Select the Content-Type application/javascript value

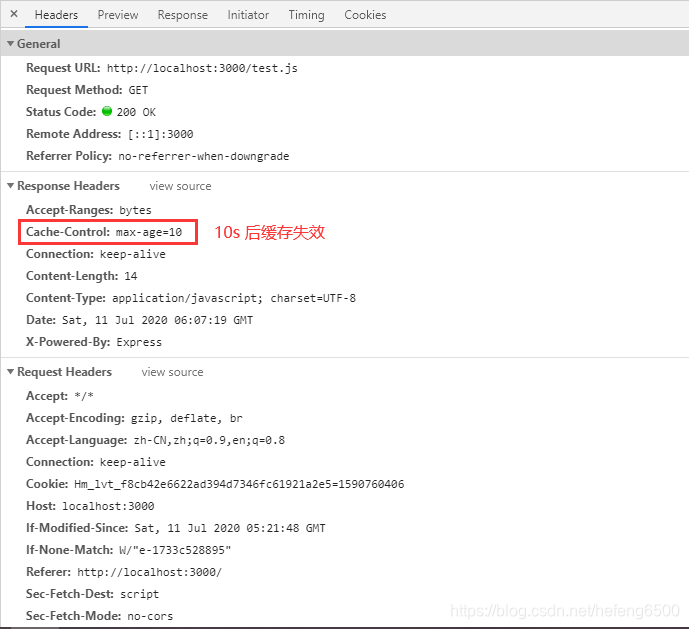coord(234,298)
